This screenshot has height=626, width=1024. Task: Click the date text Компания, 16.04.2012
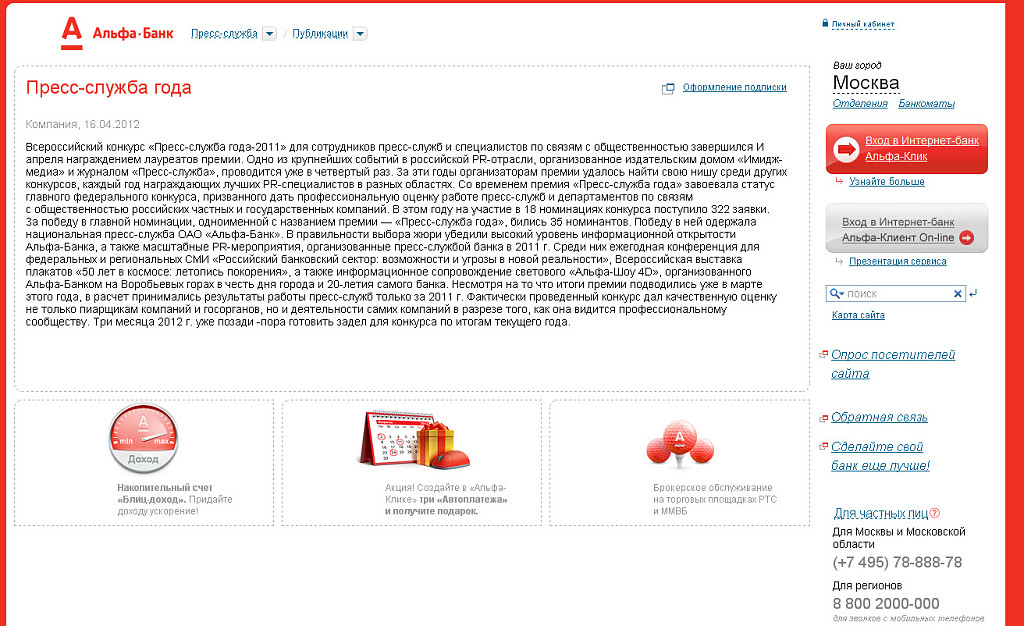(82, 124)
